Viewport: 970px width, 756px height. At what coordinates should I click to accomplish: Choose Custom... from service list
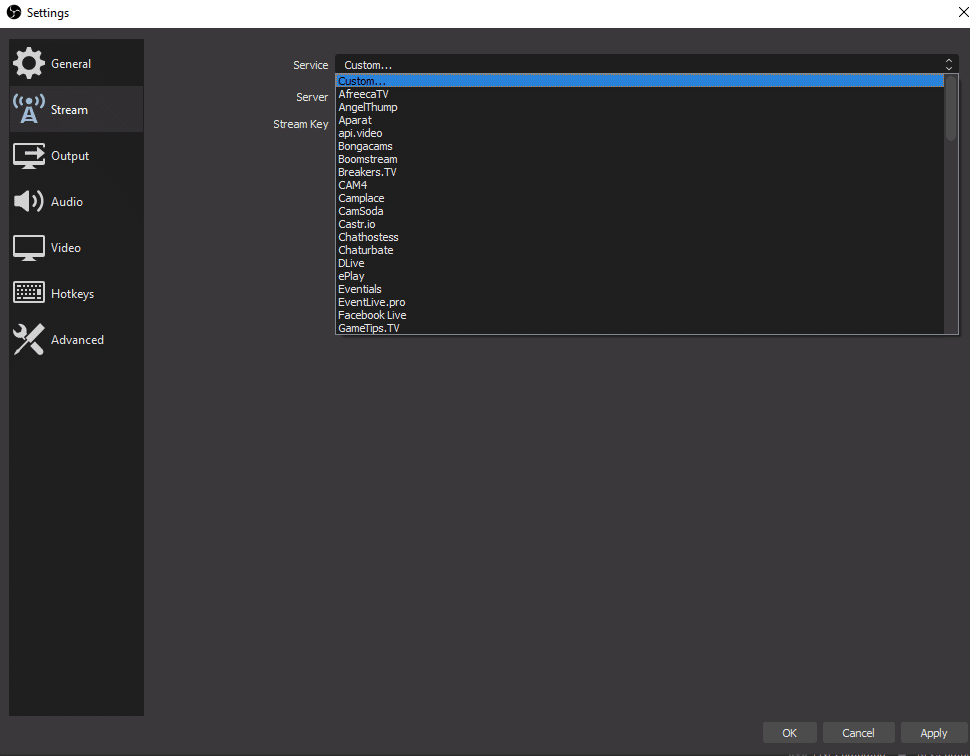(x=640, y=81)
